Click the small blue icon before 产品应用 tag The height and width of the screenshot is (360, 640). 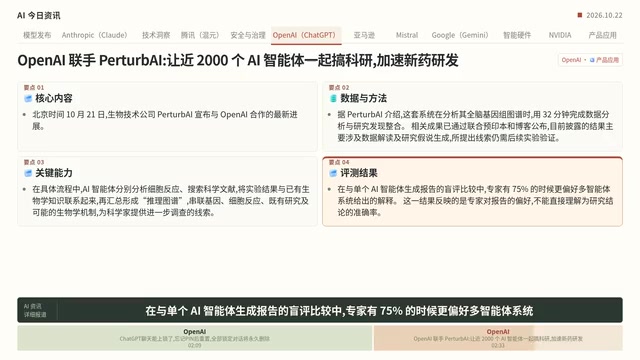(x=592, y=60)
